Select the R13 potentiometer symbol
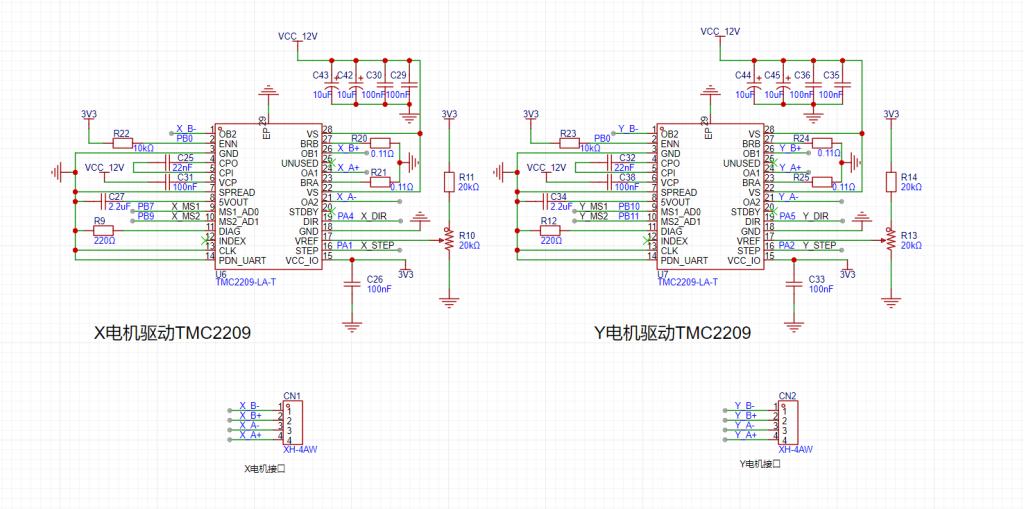 (x=890, y=240)
